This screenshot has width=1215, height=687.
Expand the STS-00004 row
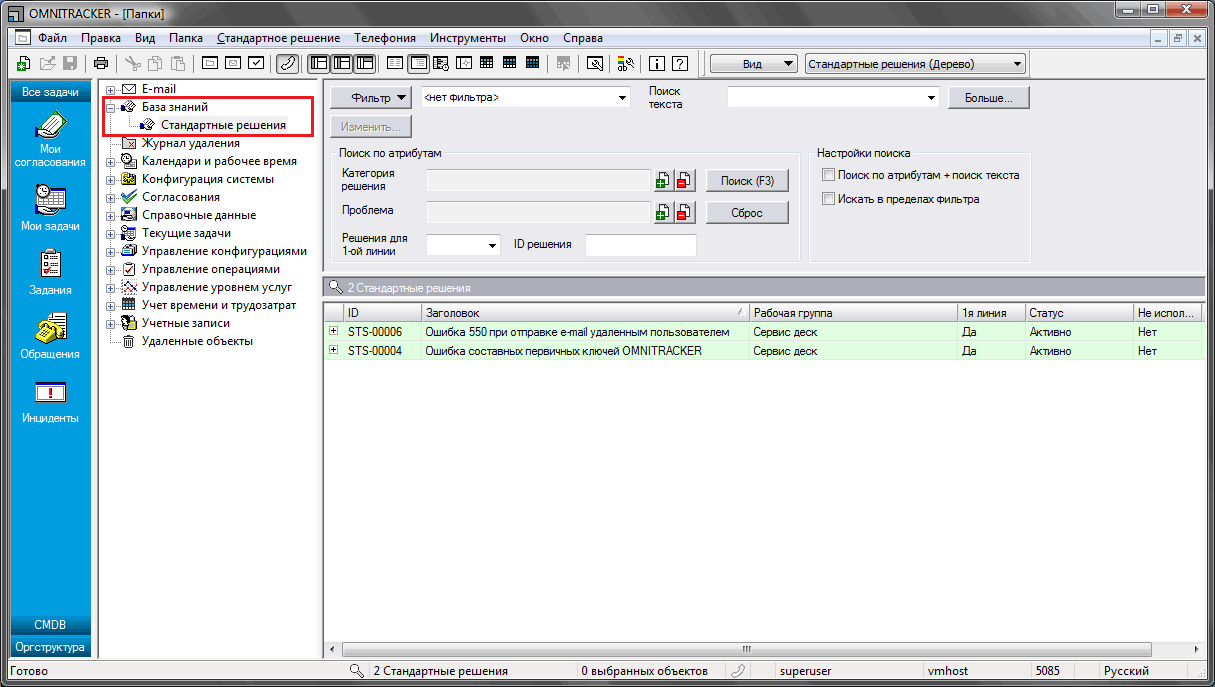(x=334, y=351)
